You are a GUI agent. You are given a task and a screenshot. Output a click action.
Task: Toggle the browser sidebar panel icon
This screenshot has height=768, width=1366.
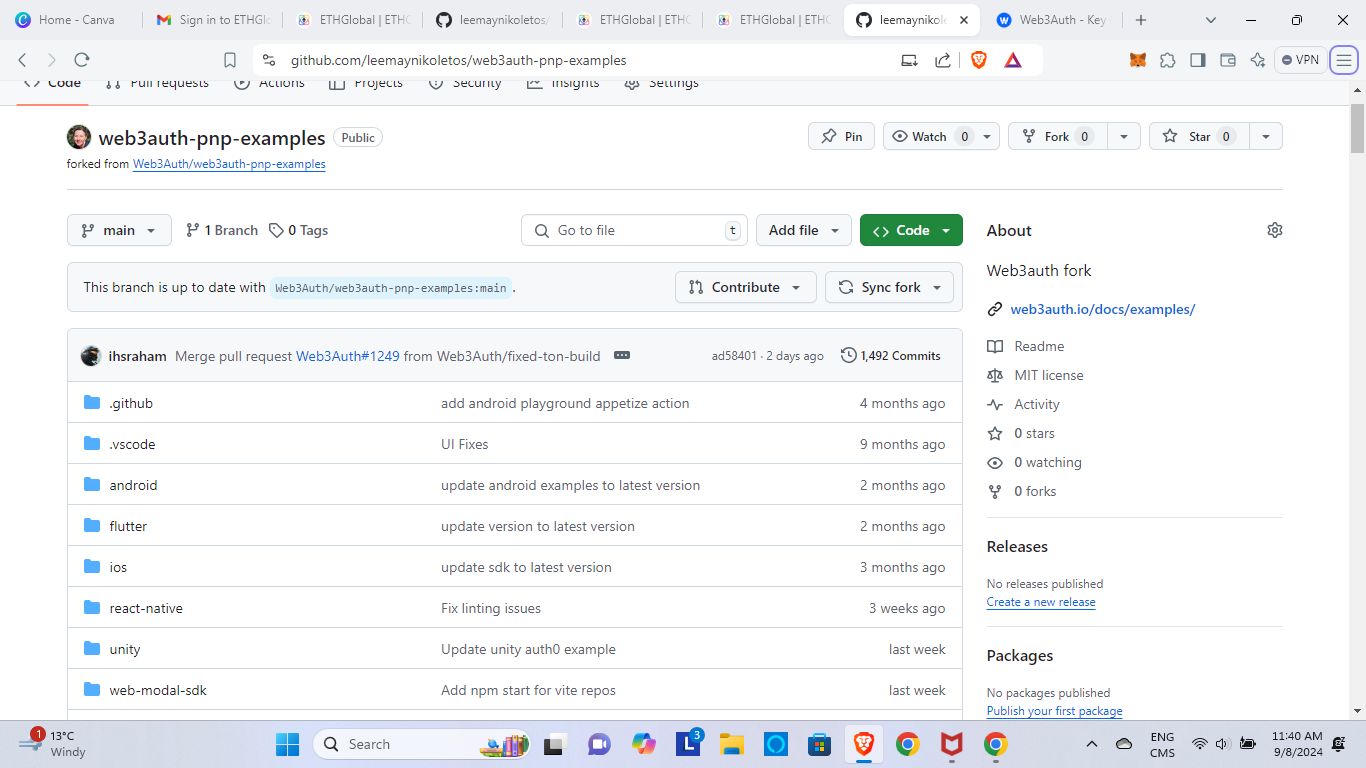1198,60
